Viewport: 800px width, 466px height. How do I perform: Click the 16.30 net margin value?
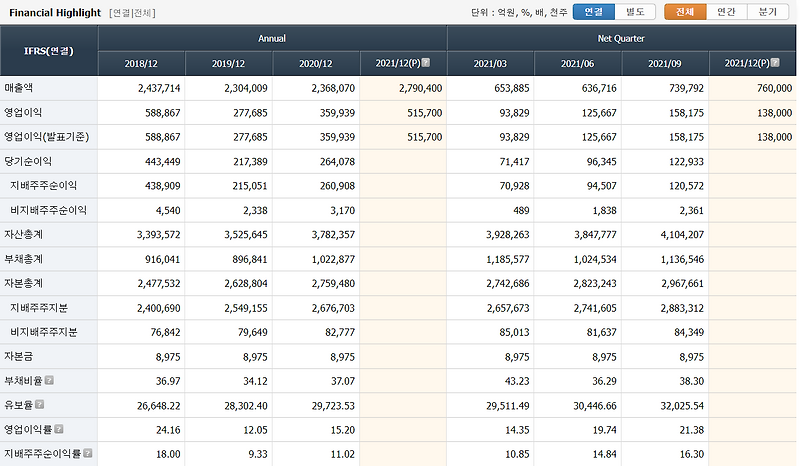click(x=691, y=454)
